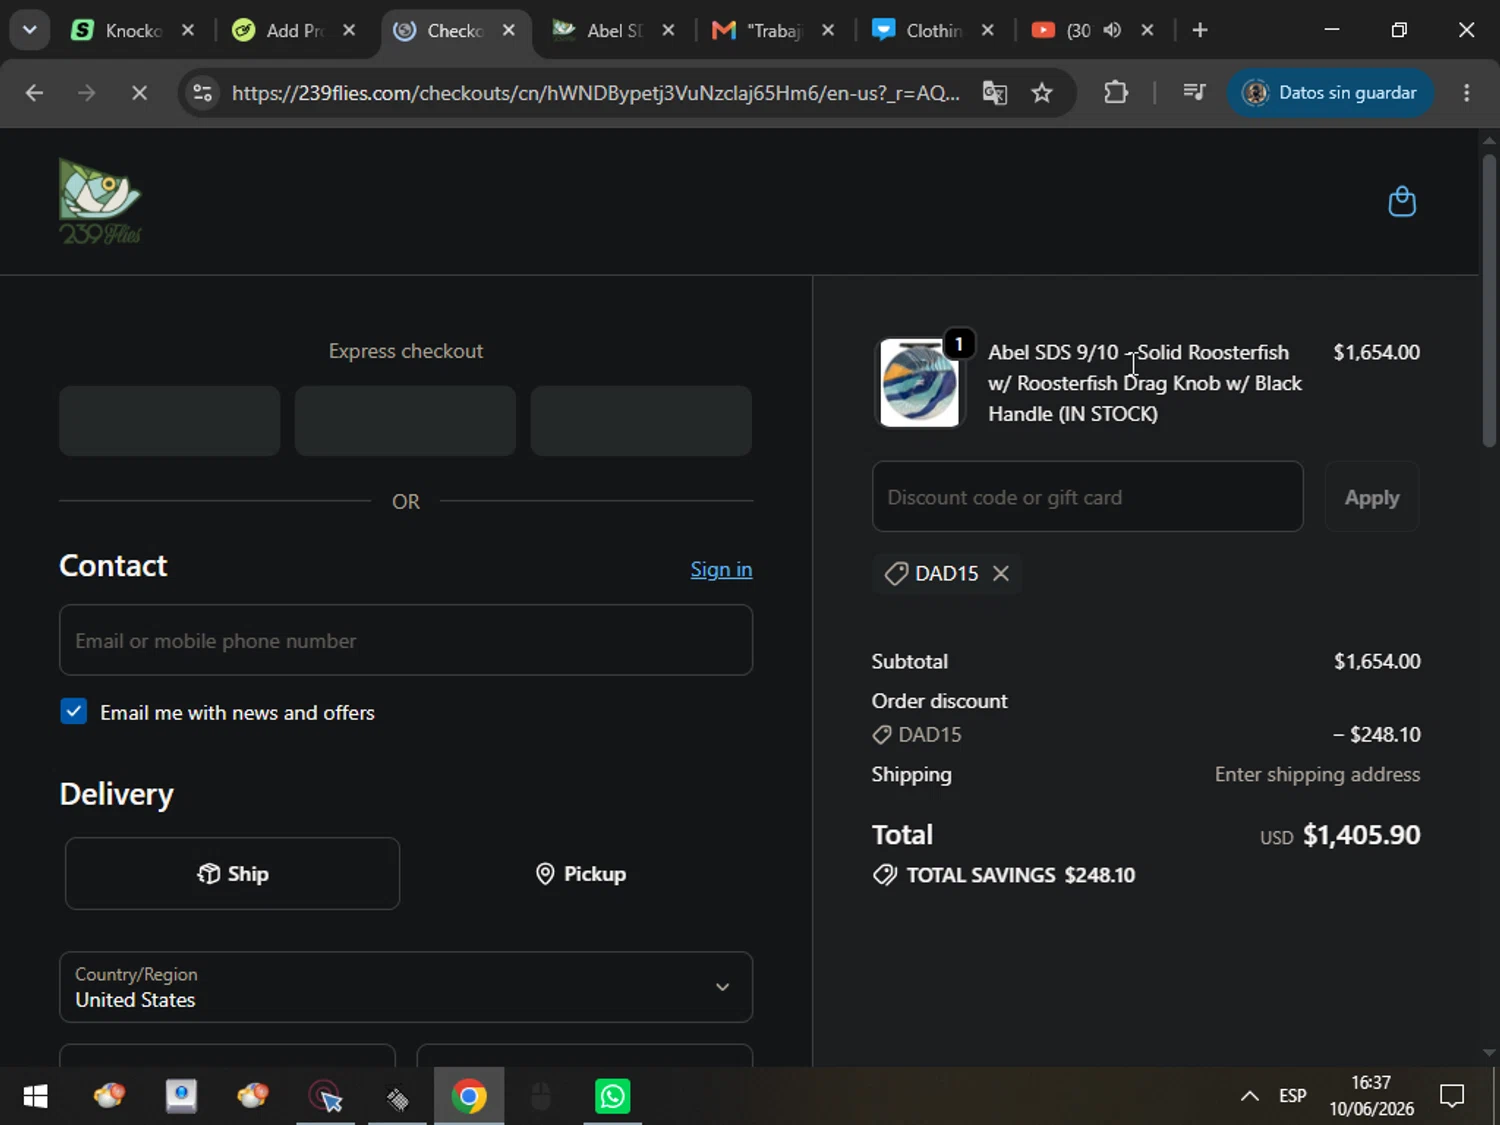Switch to the Clothin tab
1500x1125 pixels.
click(932, 30)
